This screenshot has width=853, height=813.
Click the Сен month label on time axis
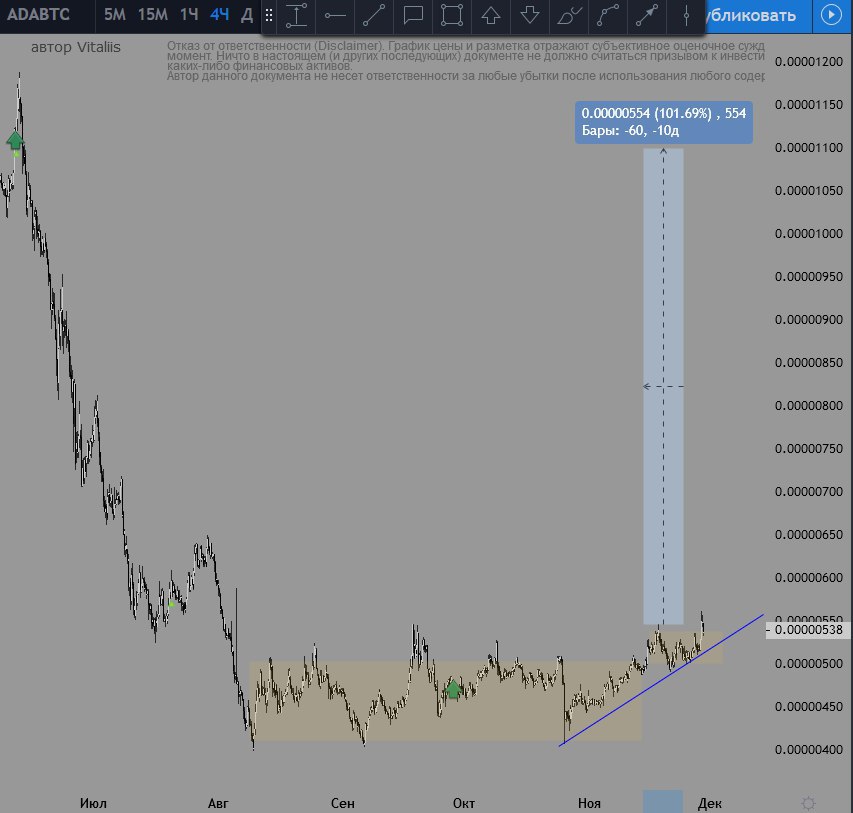pos(343,803)
